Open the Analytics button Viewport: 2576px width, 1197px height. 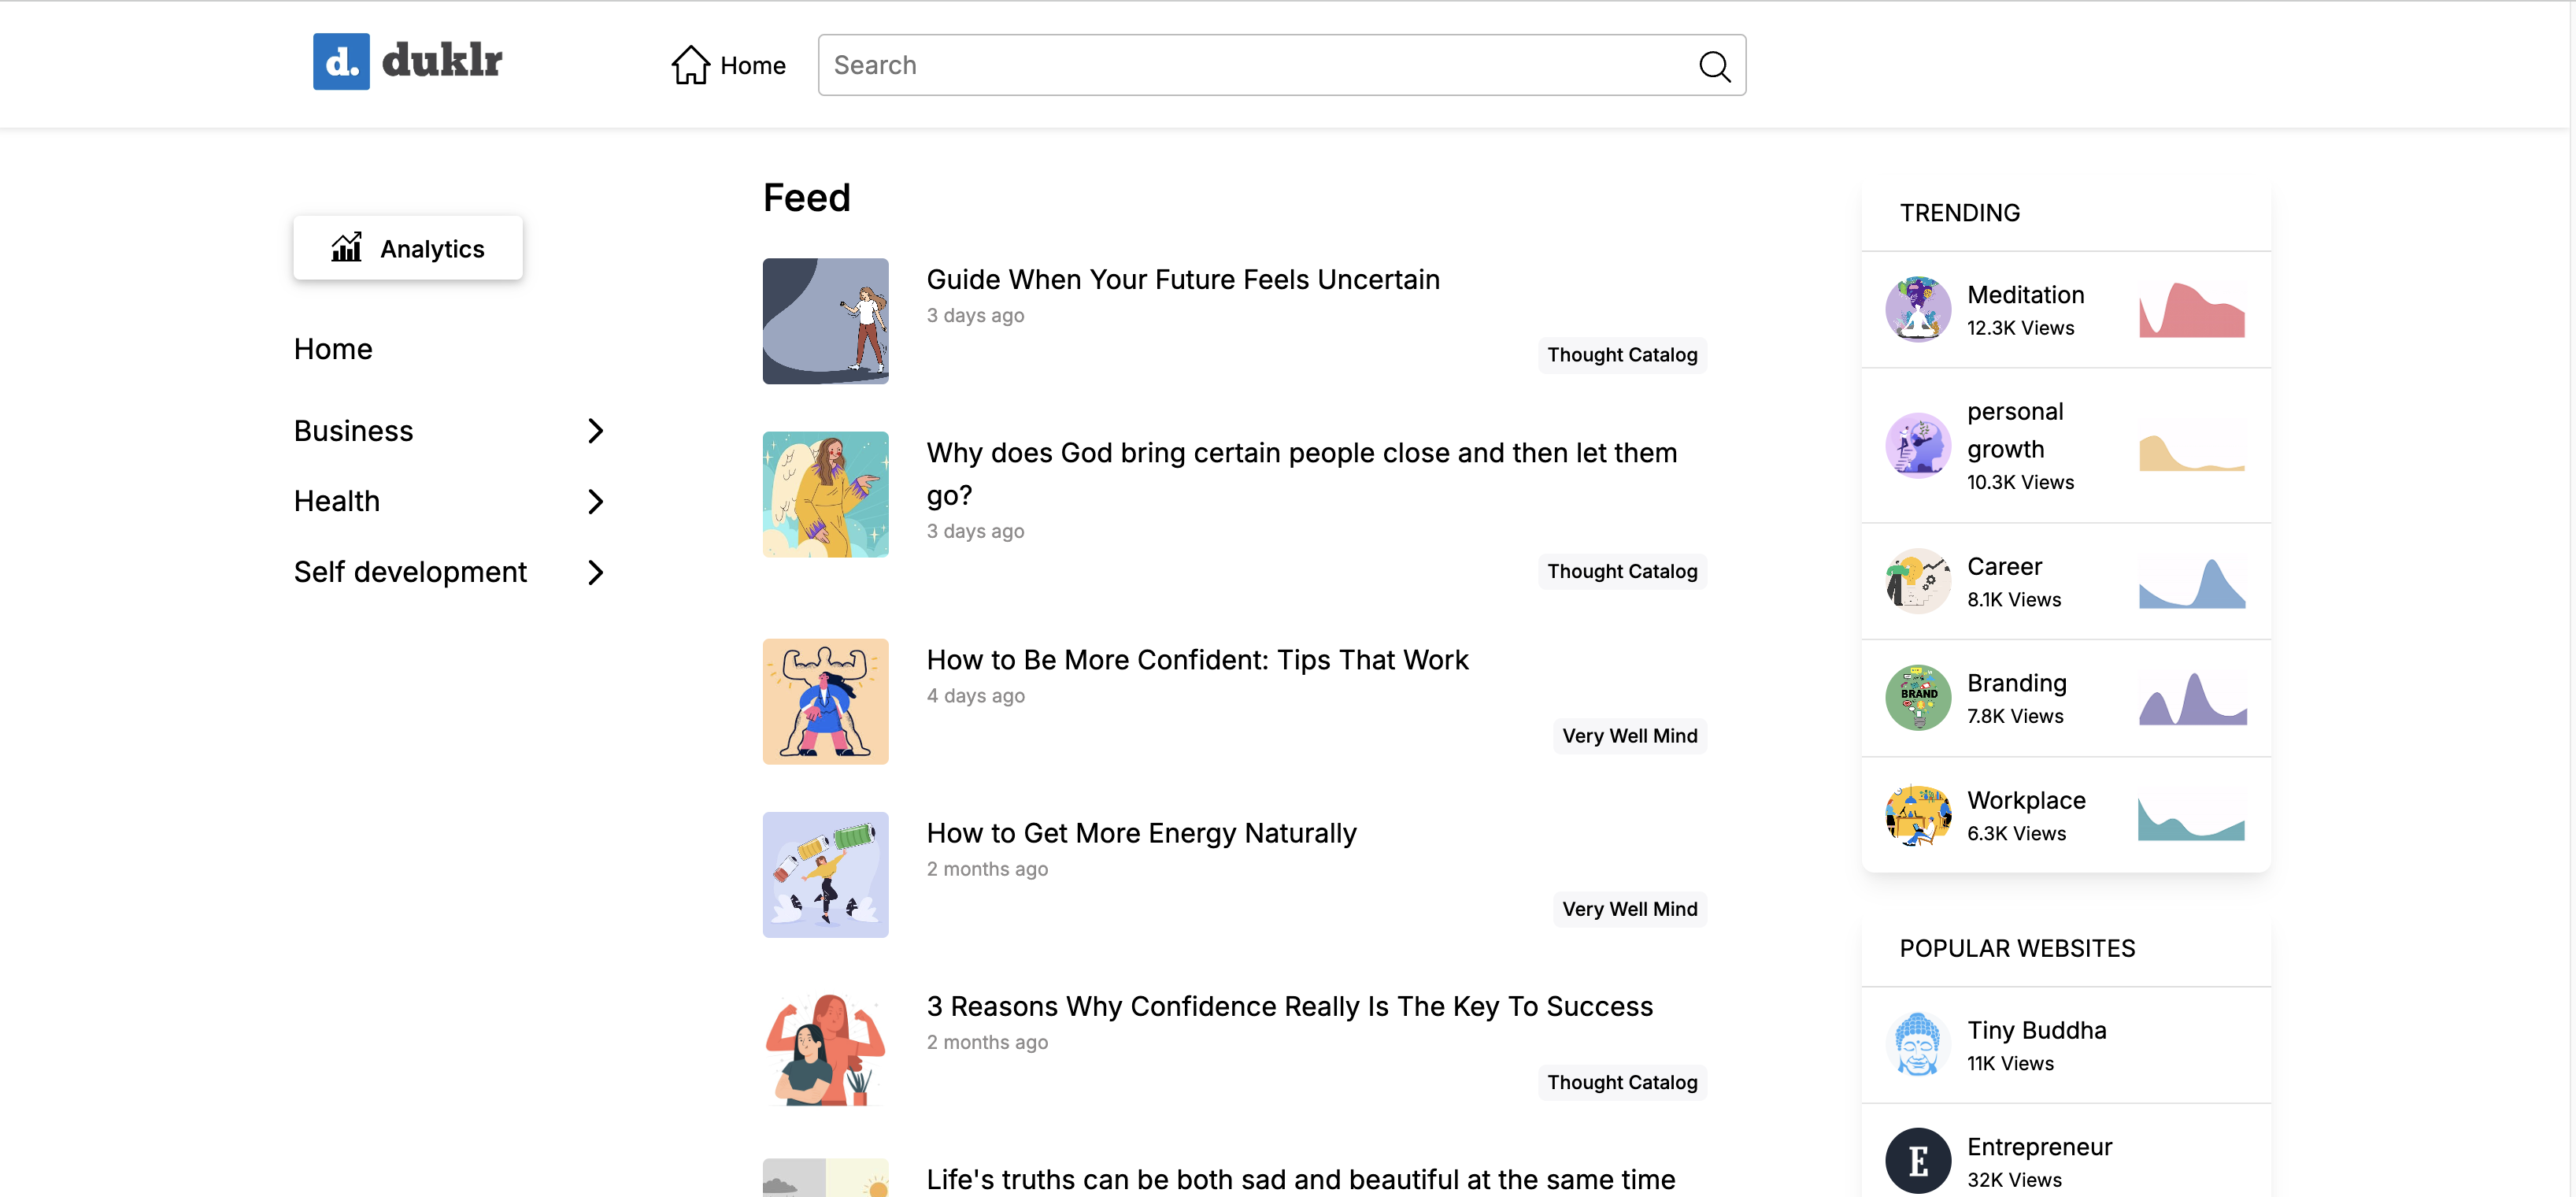[x=408, y=248]
